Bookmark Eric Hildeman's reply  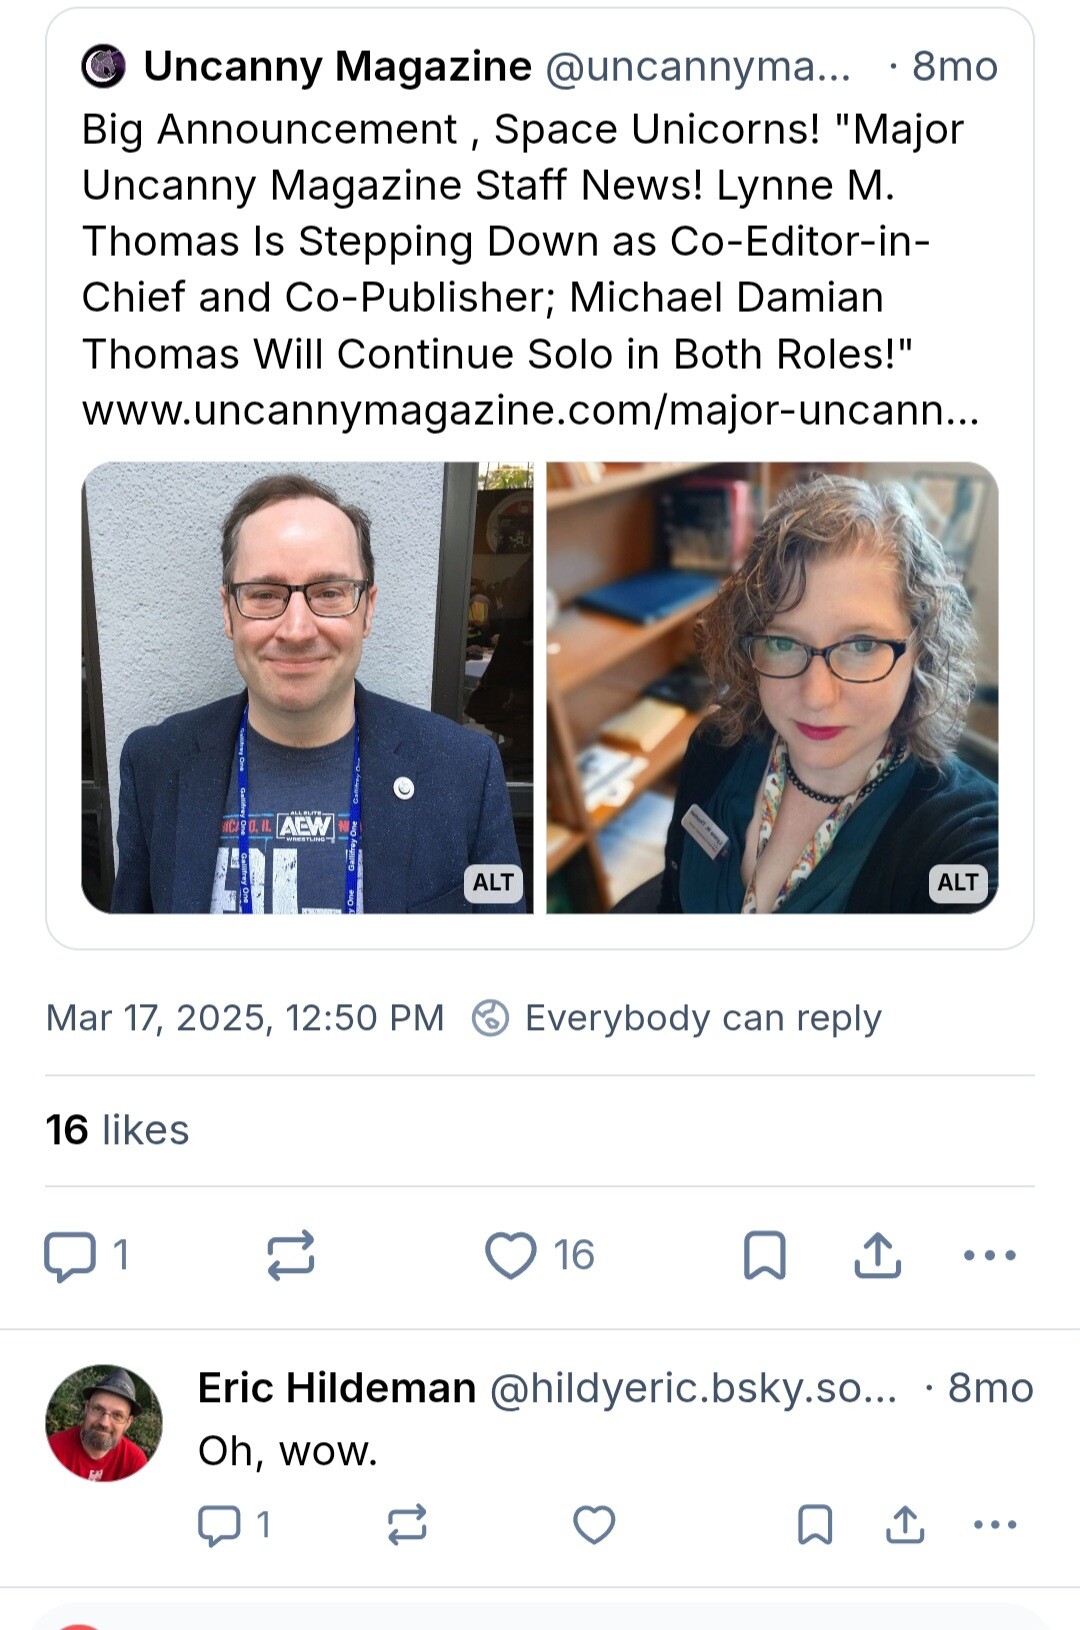[x=815, y=1525]
